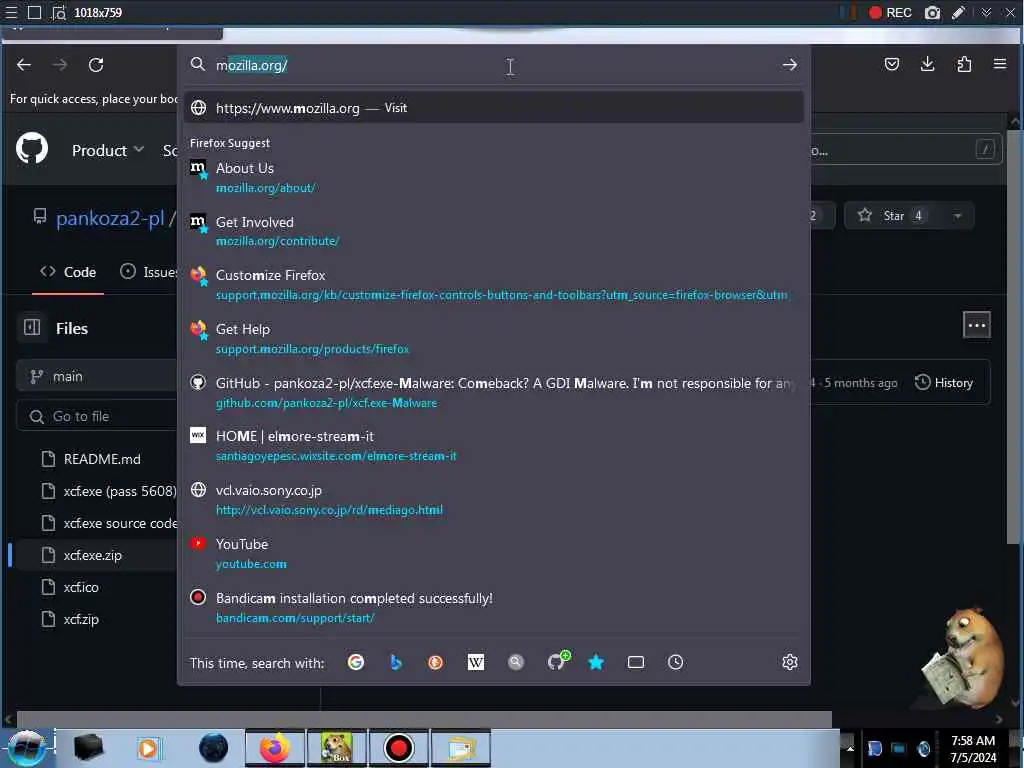Open the commit History link
The image size is (1024, 768).
[x=944, y=383]
